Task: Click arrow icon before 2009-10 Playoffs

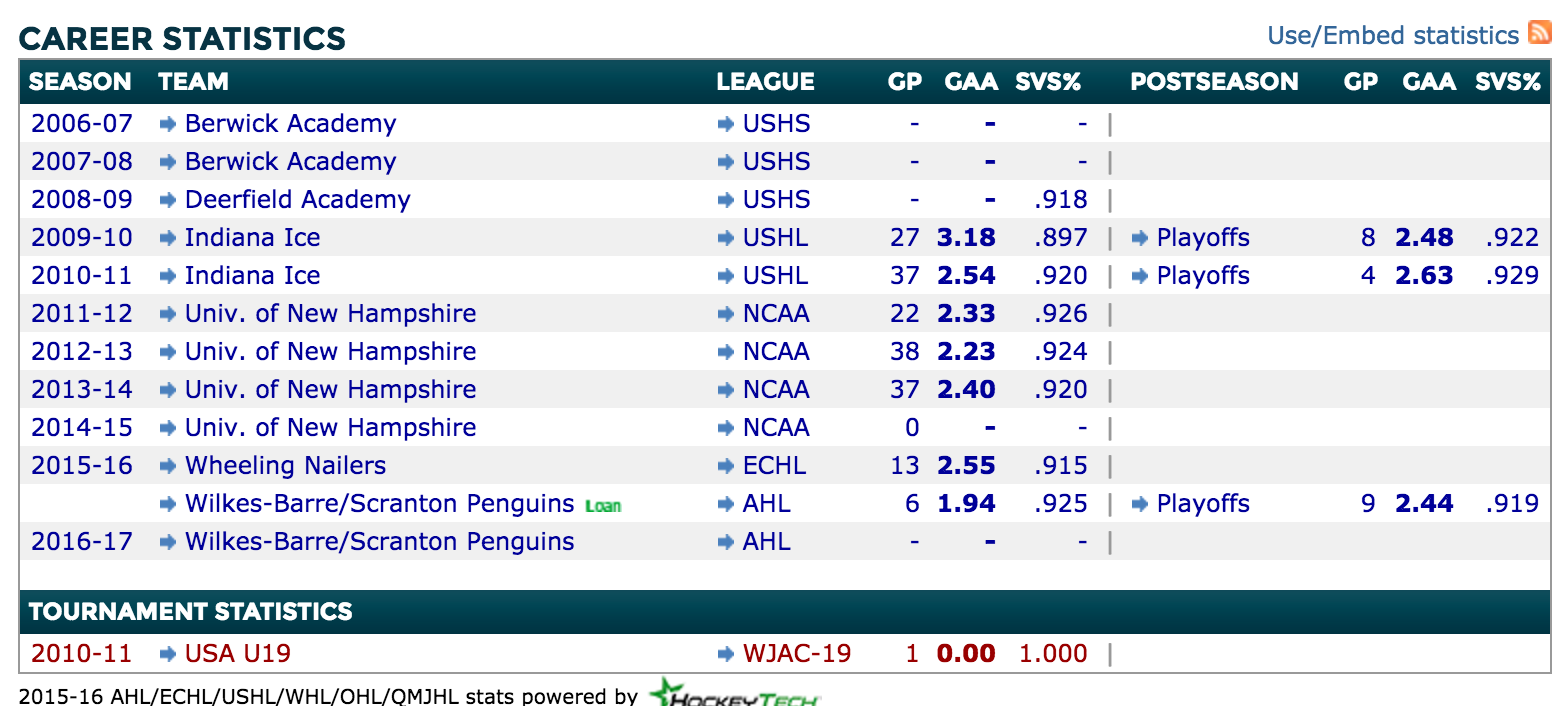Action: [1140, 238]
